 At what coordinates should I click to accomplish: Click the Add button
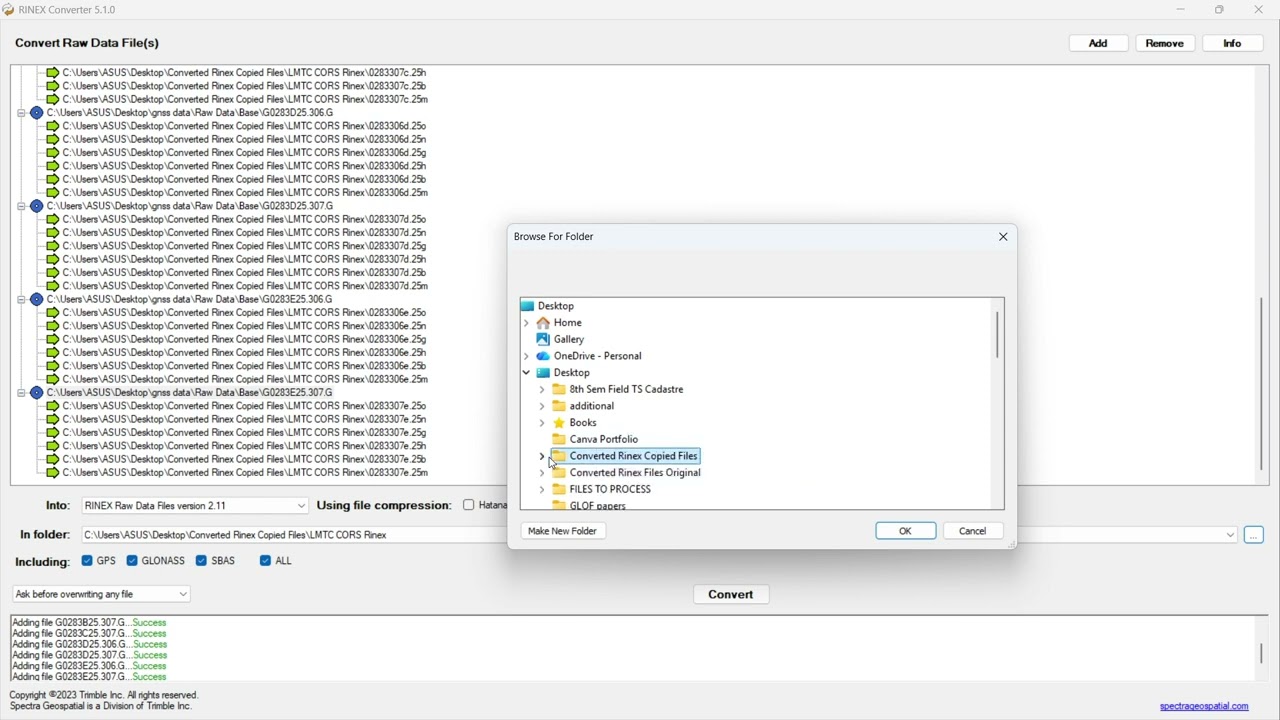tap(1098, 43)
